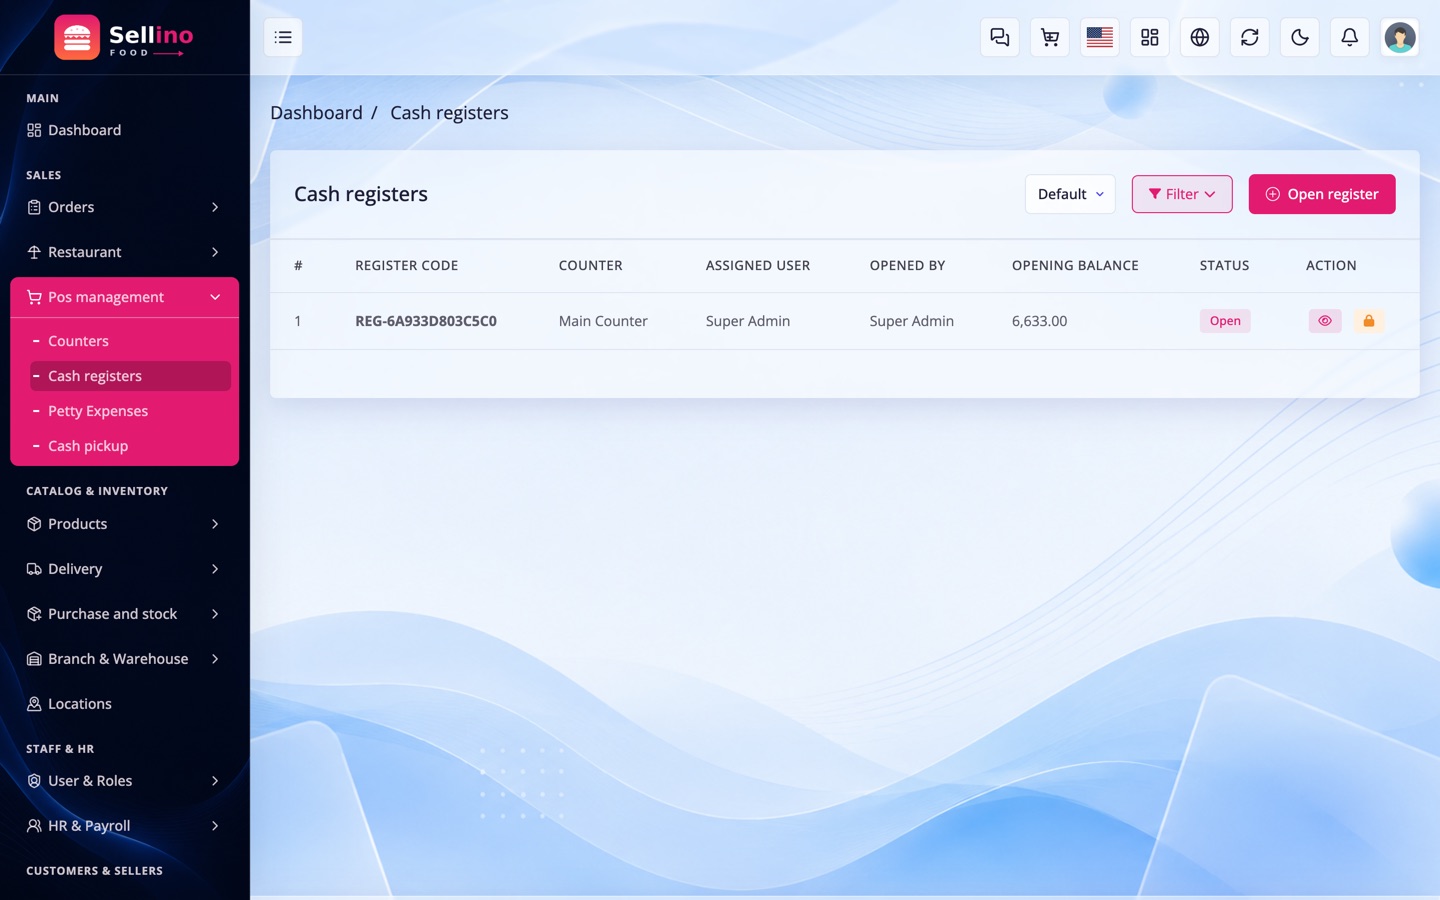Click the OPENING BALANCE column header
1440x900 pixels.
(x=1075, y=265)
